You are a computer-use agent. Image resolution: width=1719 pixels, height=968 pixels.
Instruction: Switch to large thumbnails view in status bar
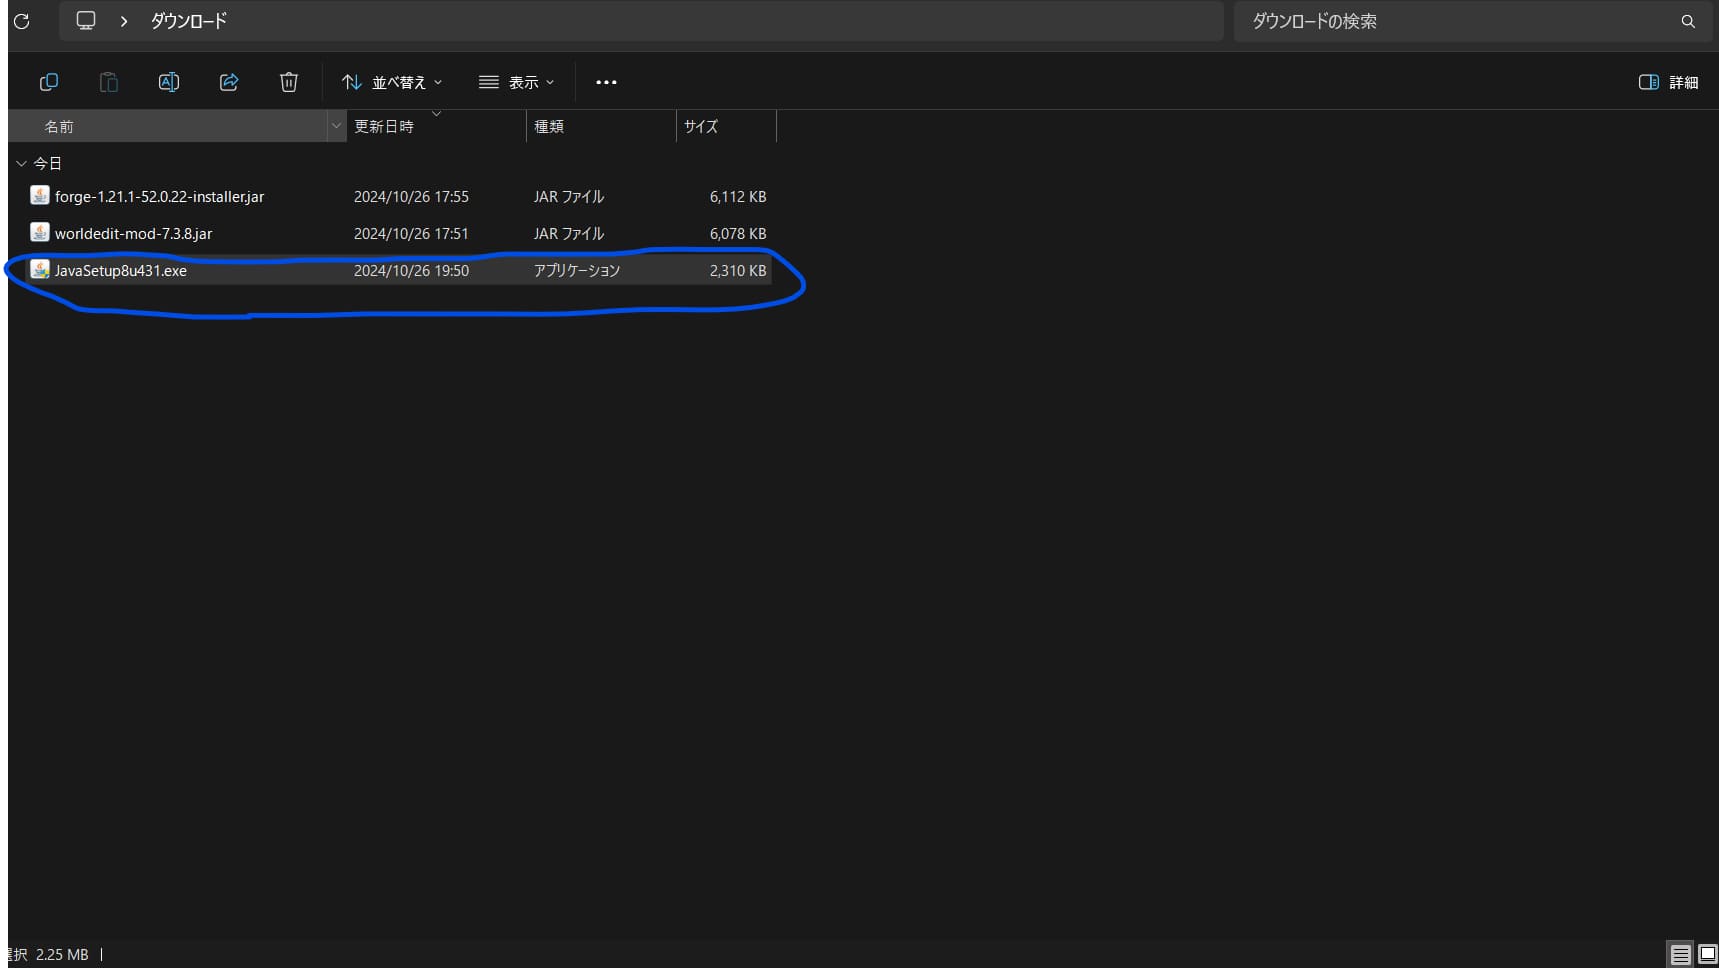(x=1708, y=955)
